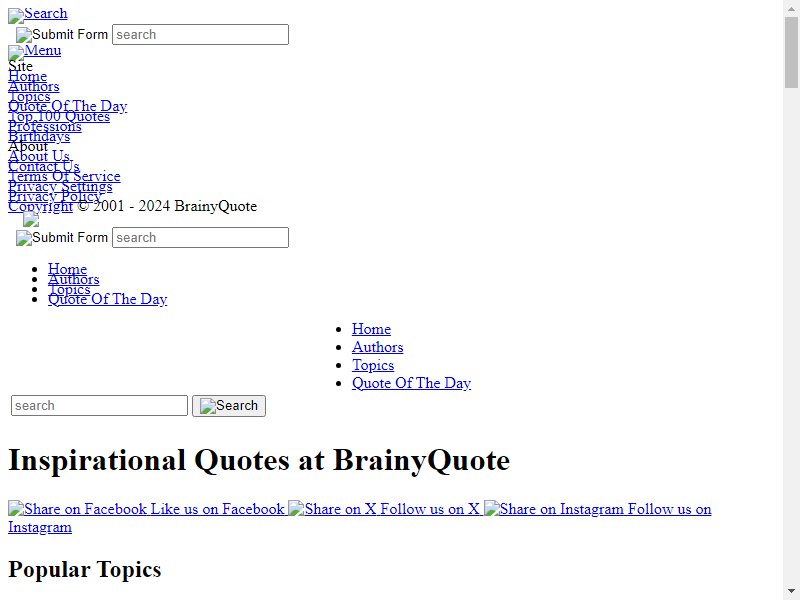
Task: Open the Copyright link
Action: [x=41, y=206]
